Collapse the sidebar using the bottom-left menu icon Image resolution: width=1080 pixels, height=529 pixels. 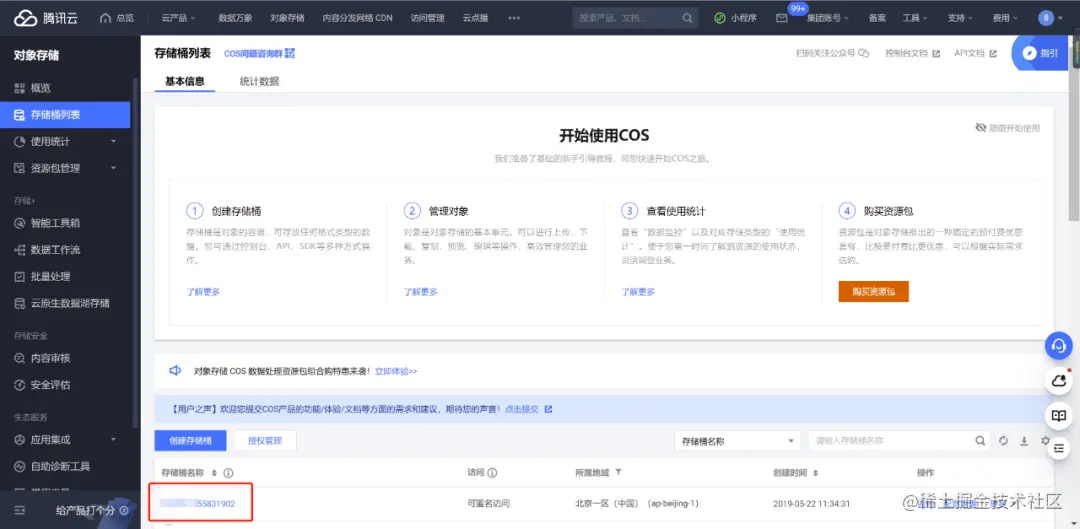19,510
